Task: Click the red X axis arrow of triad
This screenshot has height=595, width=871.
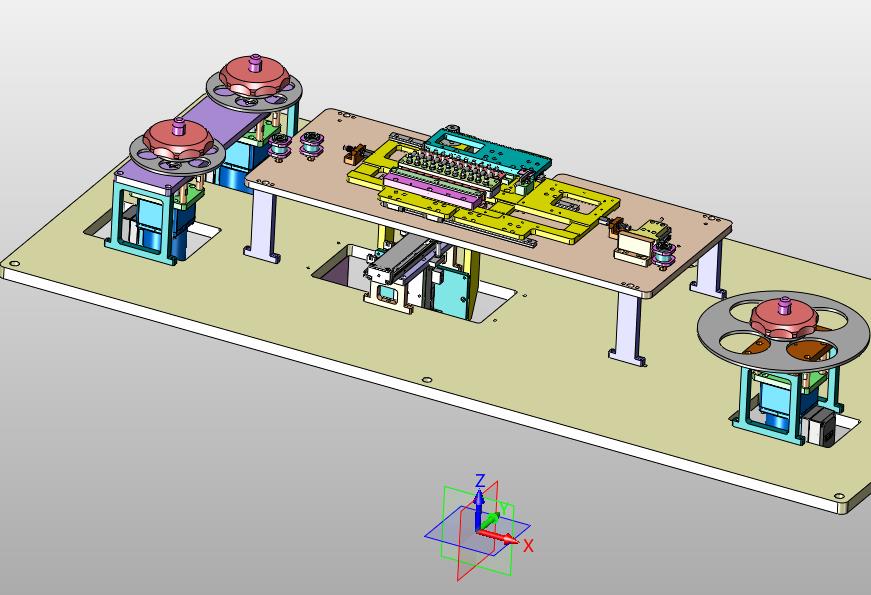Action: click(x=499, y=537)
